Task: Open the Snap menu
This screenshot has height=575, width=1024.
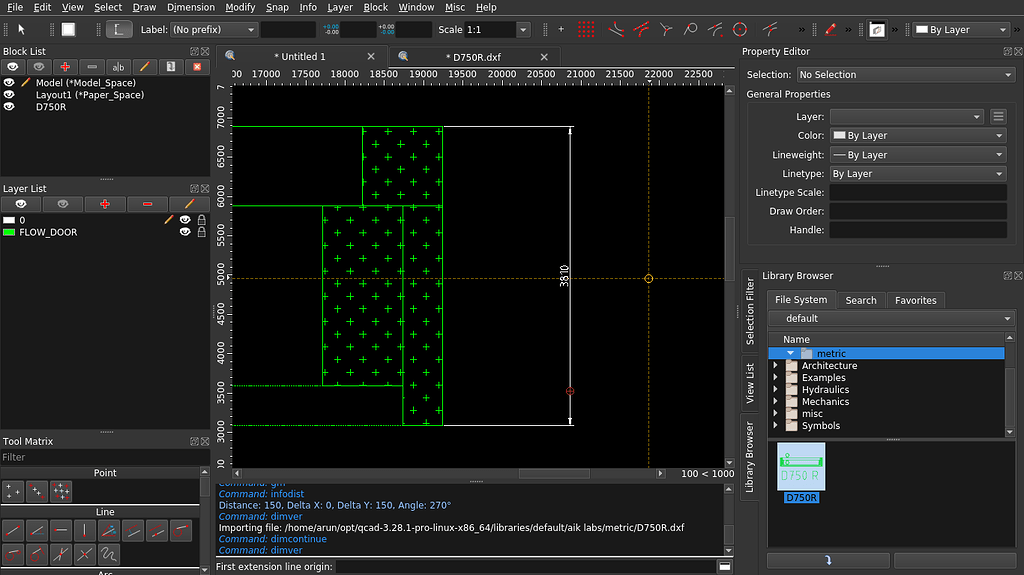Action: (277, 7)
